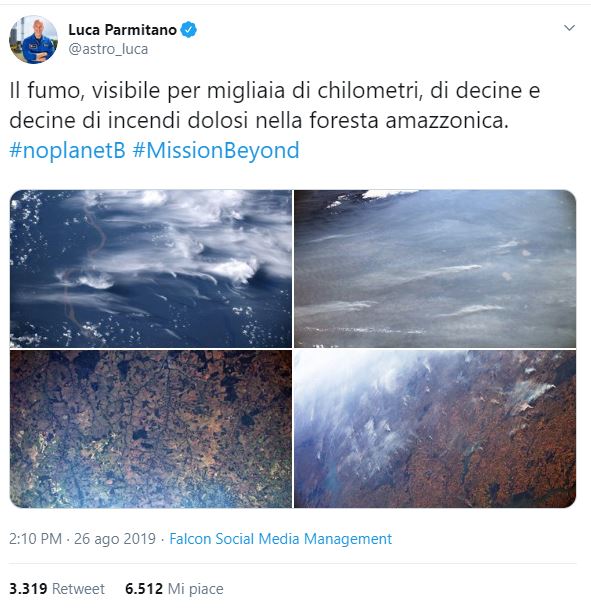591x611 pixels.
Task: Open the Luca Parmitano display name
Action: 122,30
